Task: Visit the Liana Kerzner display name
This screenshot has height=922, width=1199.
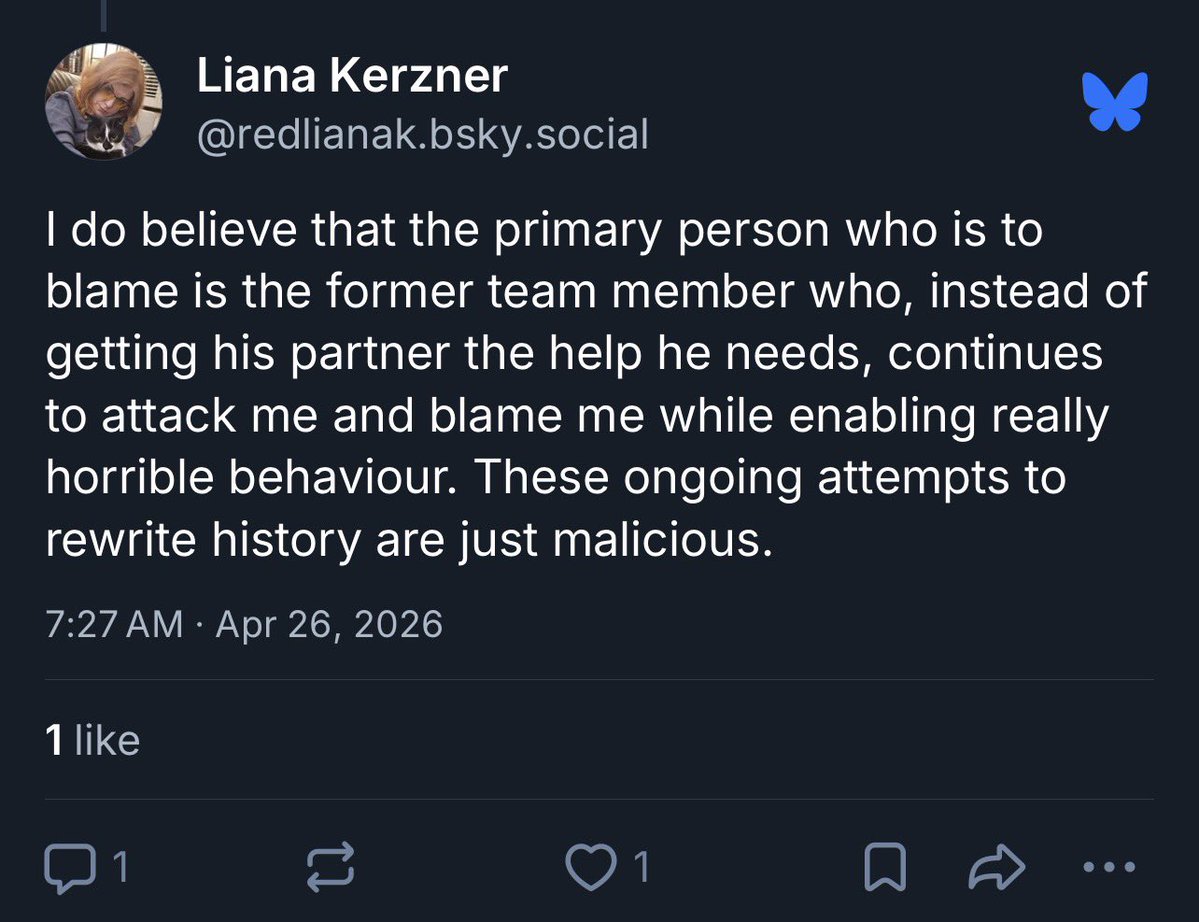Action: (x=352, y=75)
